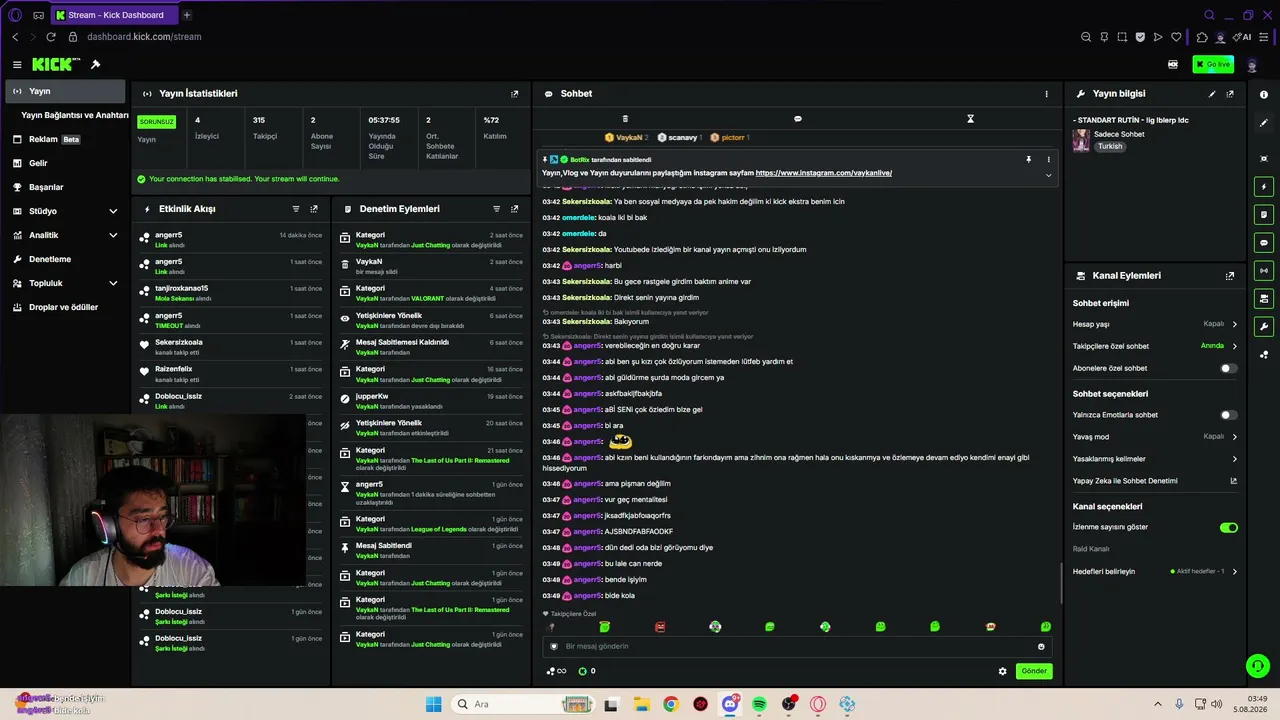Viewport: 1280px width, 720px height.
Task: Edit stream info with pencil icon
Action: 1212,94
